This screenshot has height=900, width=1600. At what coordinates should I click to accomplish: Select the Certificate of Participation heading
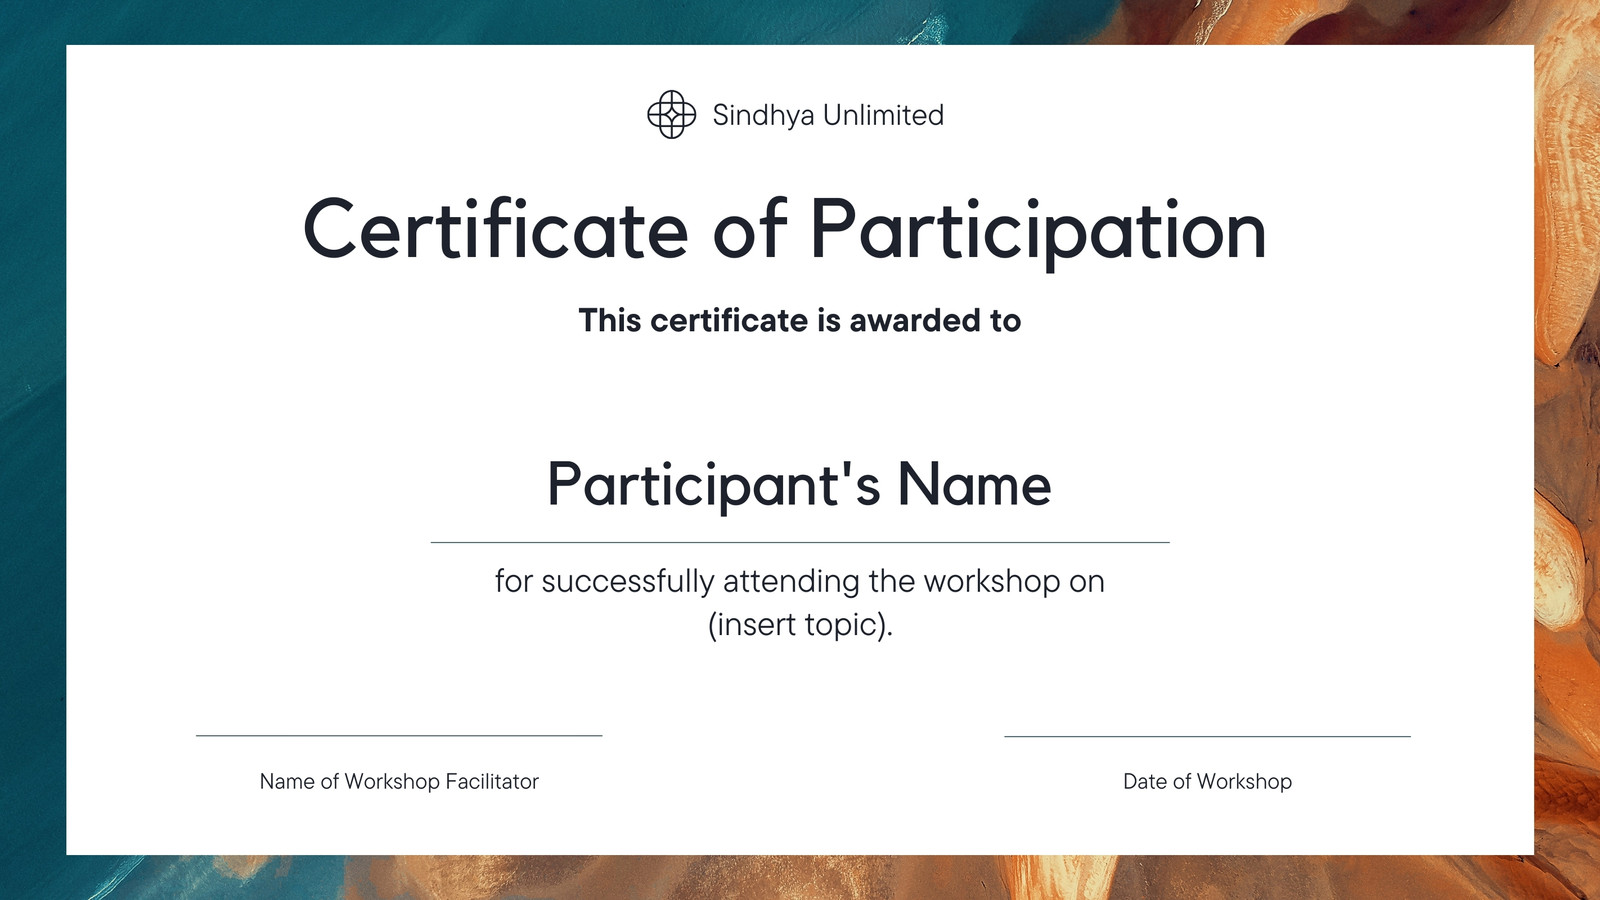[x=785, y=231]
